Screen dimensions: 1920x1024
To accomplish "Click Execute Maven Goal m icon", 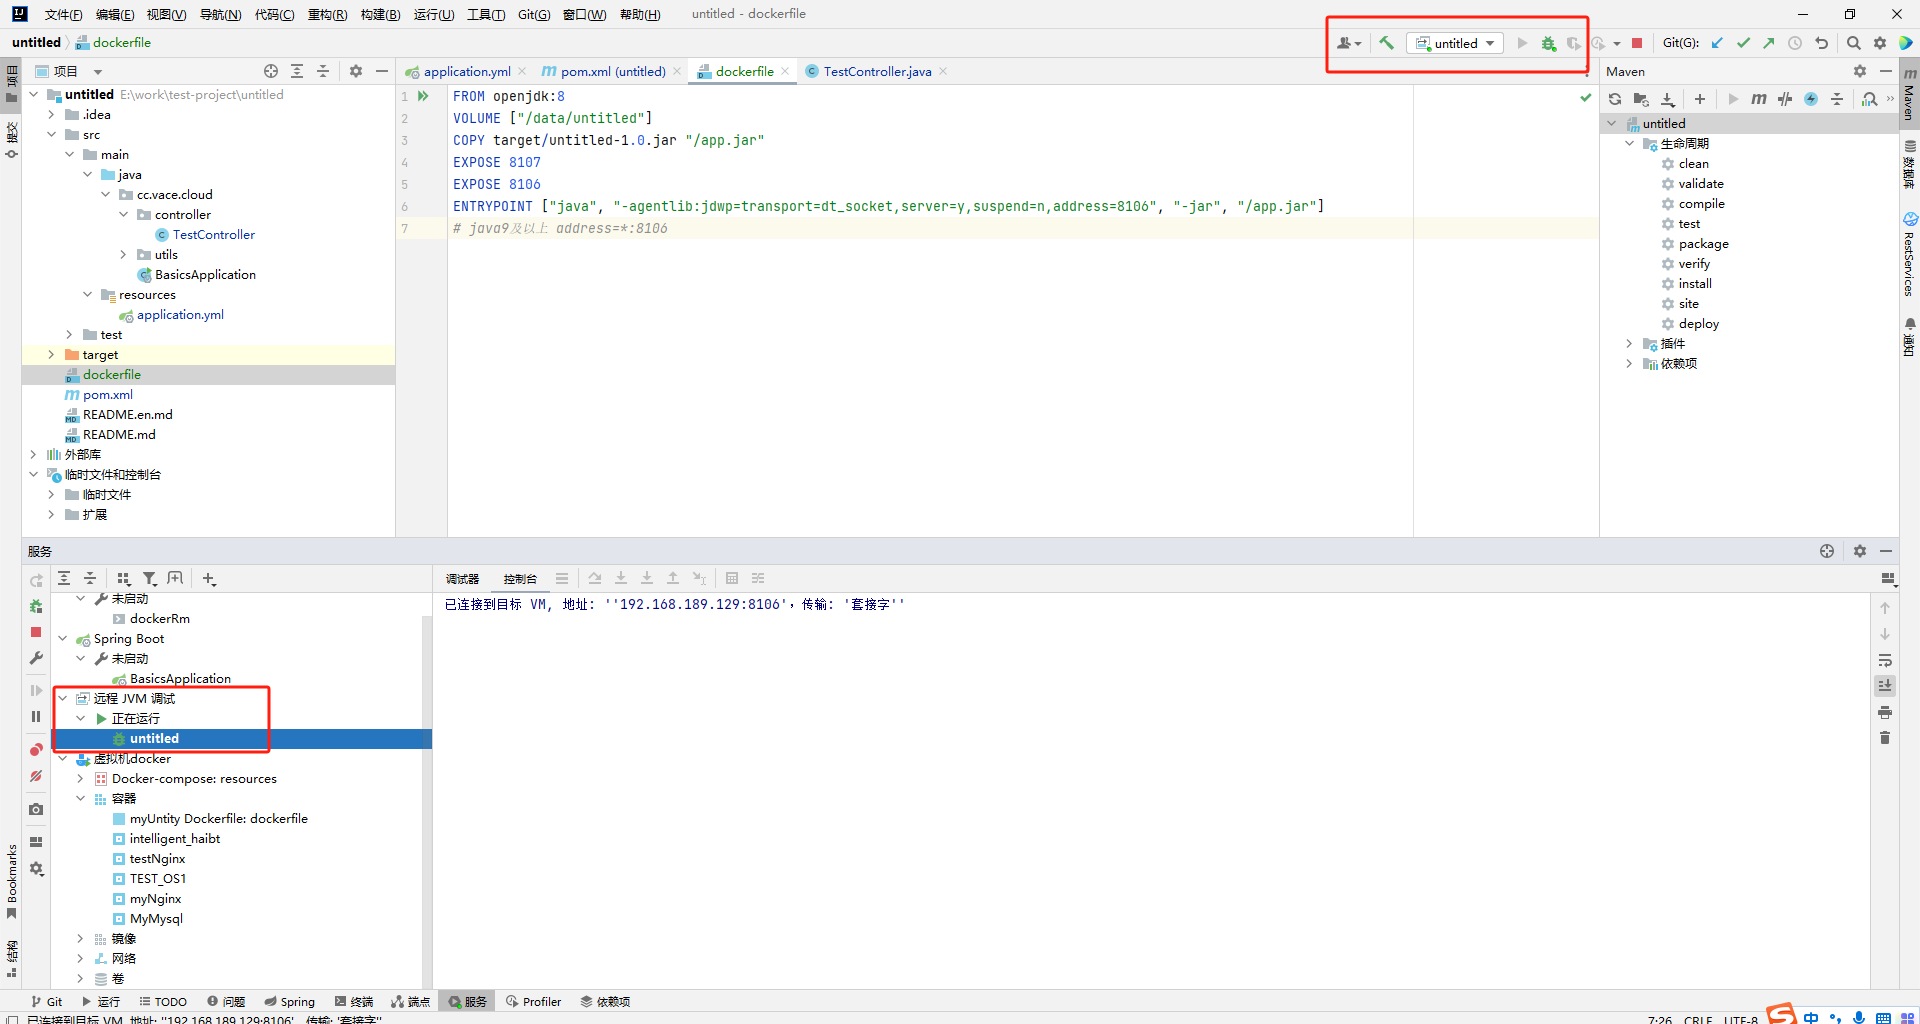I will pyautogui.click(x=1758, y=99).
